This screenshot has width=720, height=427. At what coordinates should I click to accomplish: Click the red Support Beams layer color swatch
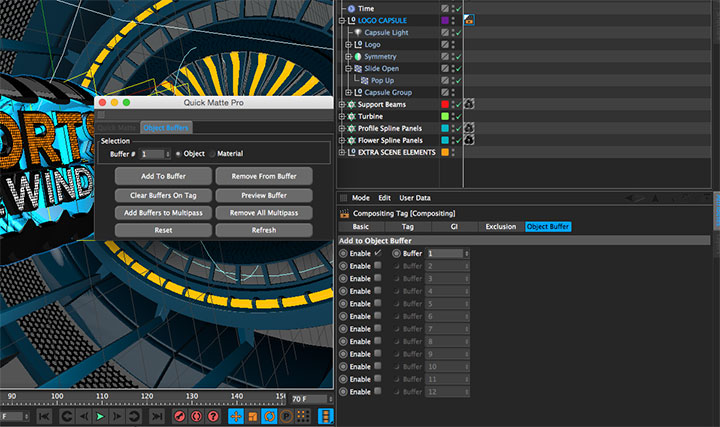click(x=444, y=104)
